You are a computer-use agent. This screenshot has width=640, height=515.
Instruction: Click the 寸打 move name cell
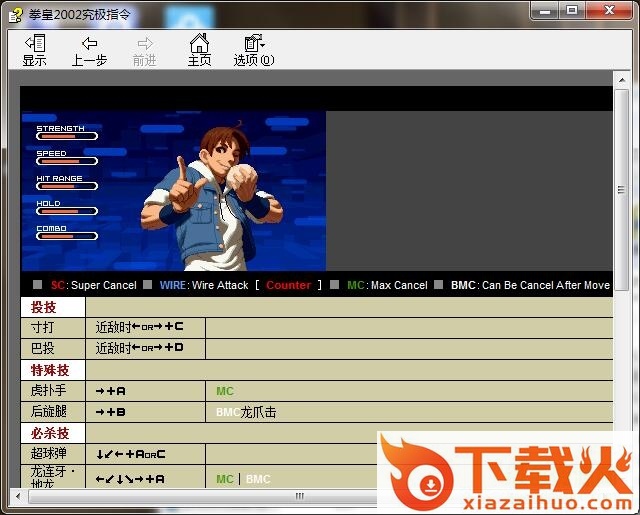point(43,328)
